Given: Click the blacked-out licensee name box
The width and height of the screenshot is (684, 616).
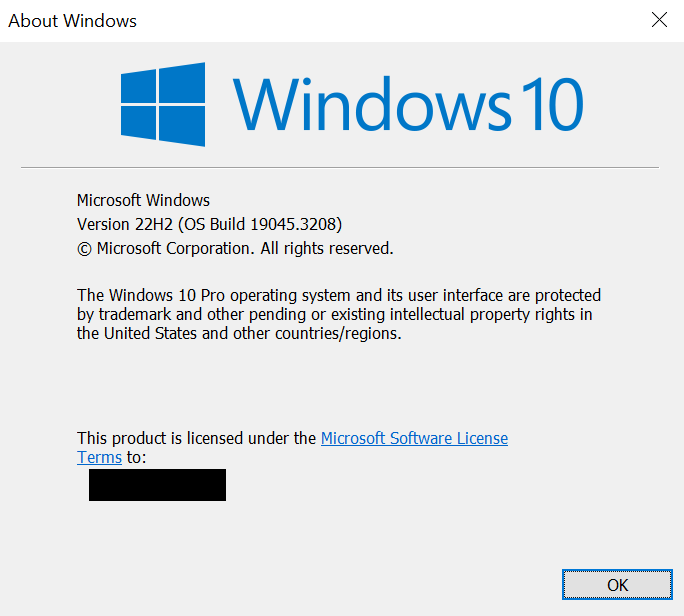Looking at the screenshot, I should [x=157, y=485].
